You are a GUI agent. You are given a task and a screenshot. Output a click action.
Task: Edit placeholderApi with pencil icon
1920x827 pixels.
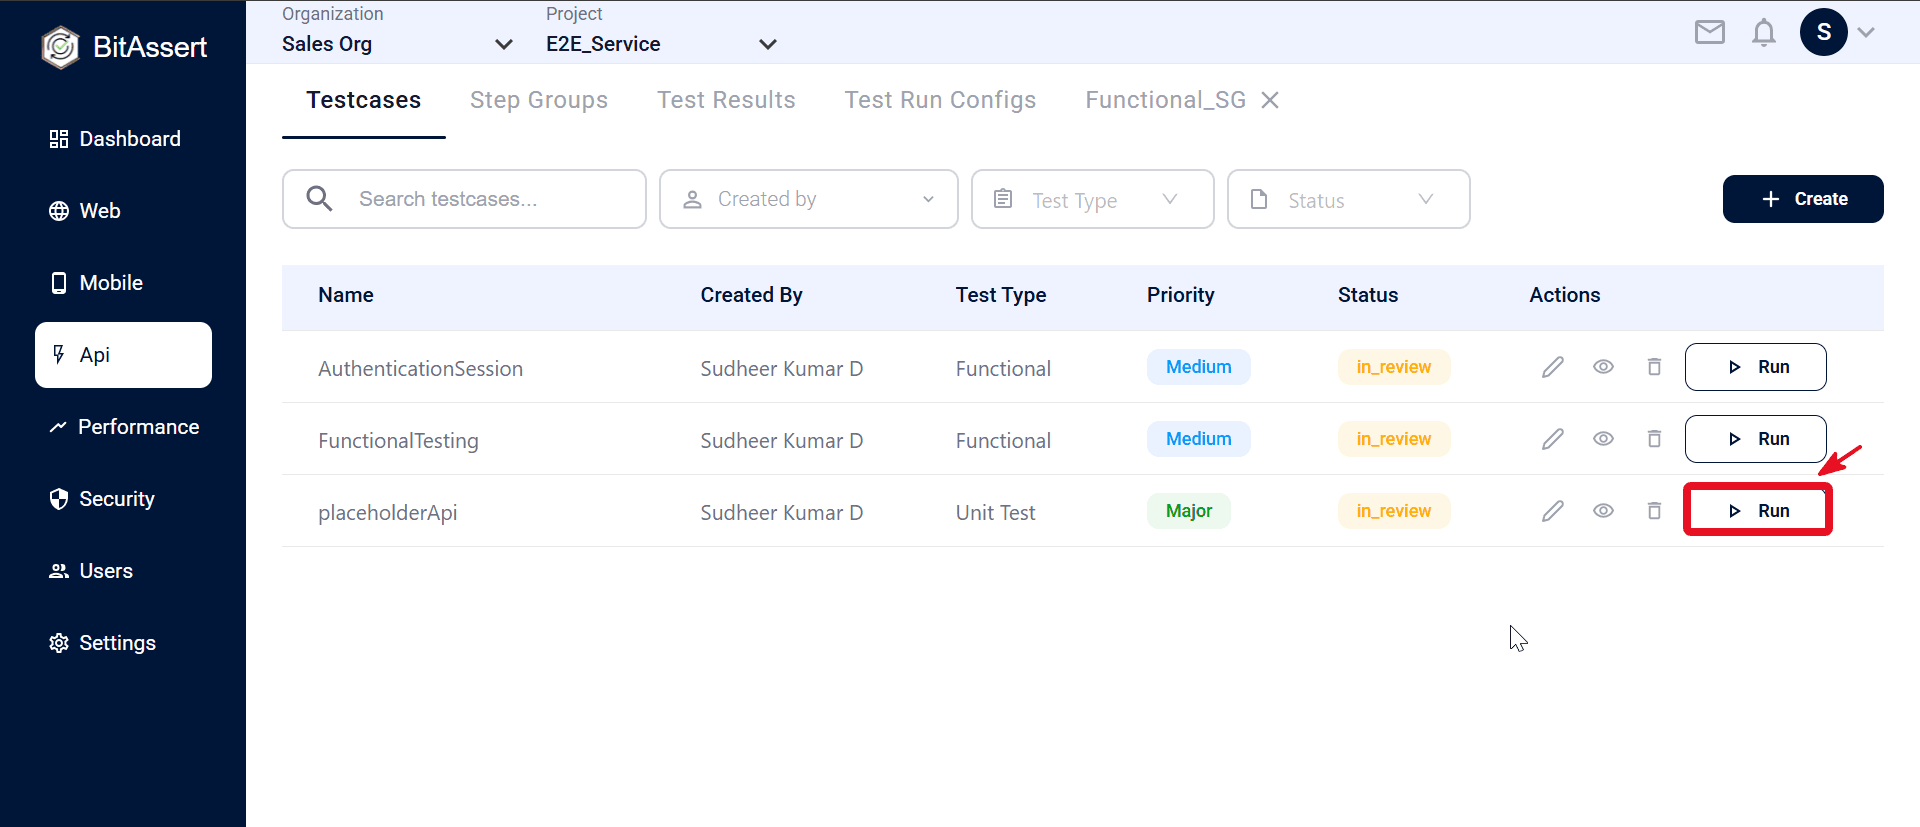pos(1553,511)
